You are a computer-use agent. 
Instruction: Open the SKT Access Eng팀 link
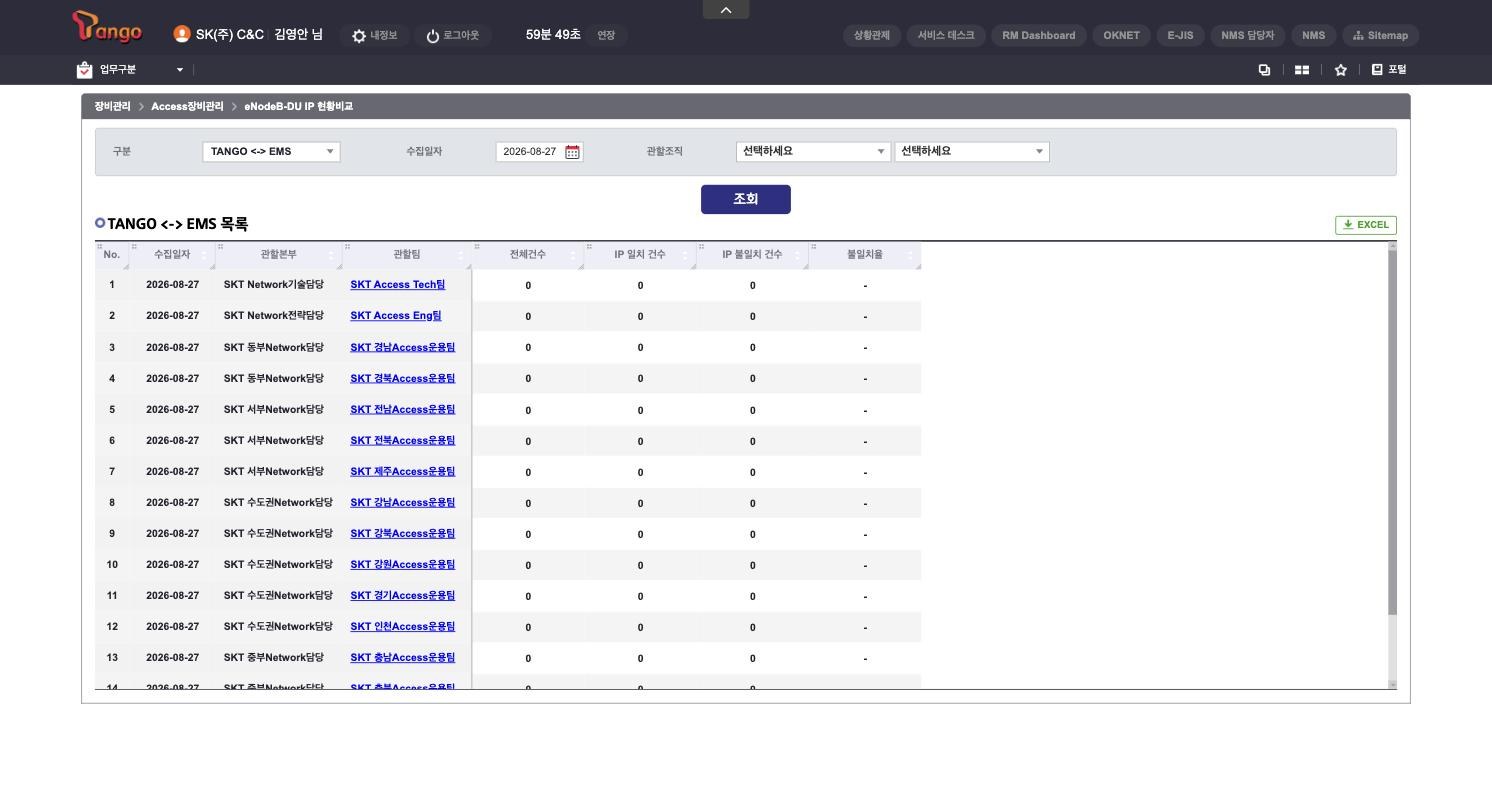(x=396, y=316)
